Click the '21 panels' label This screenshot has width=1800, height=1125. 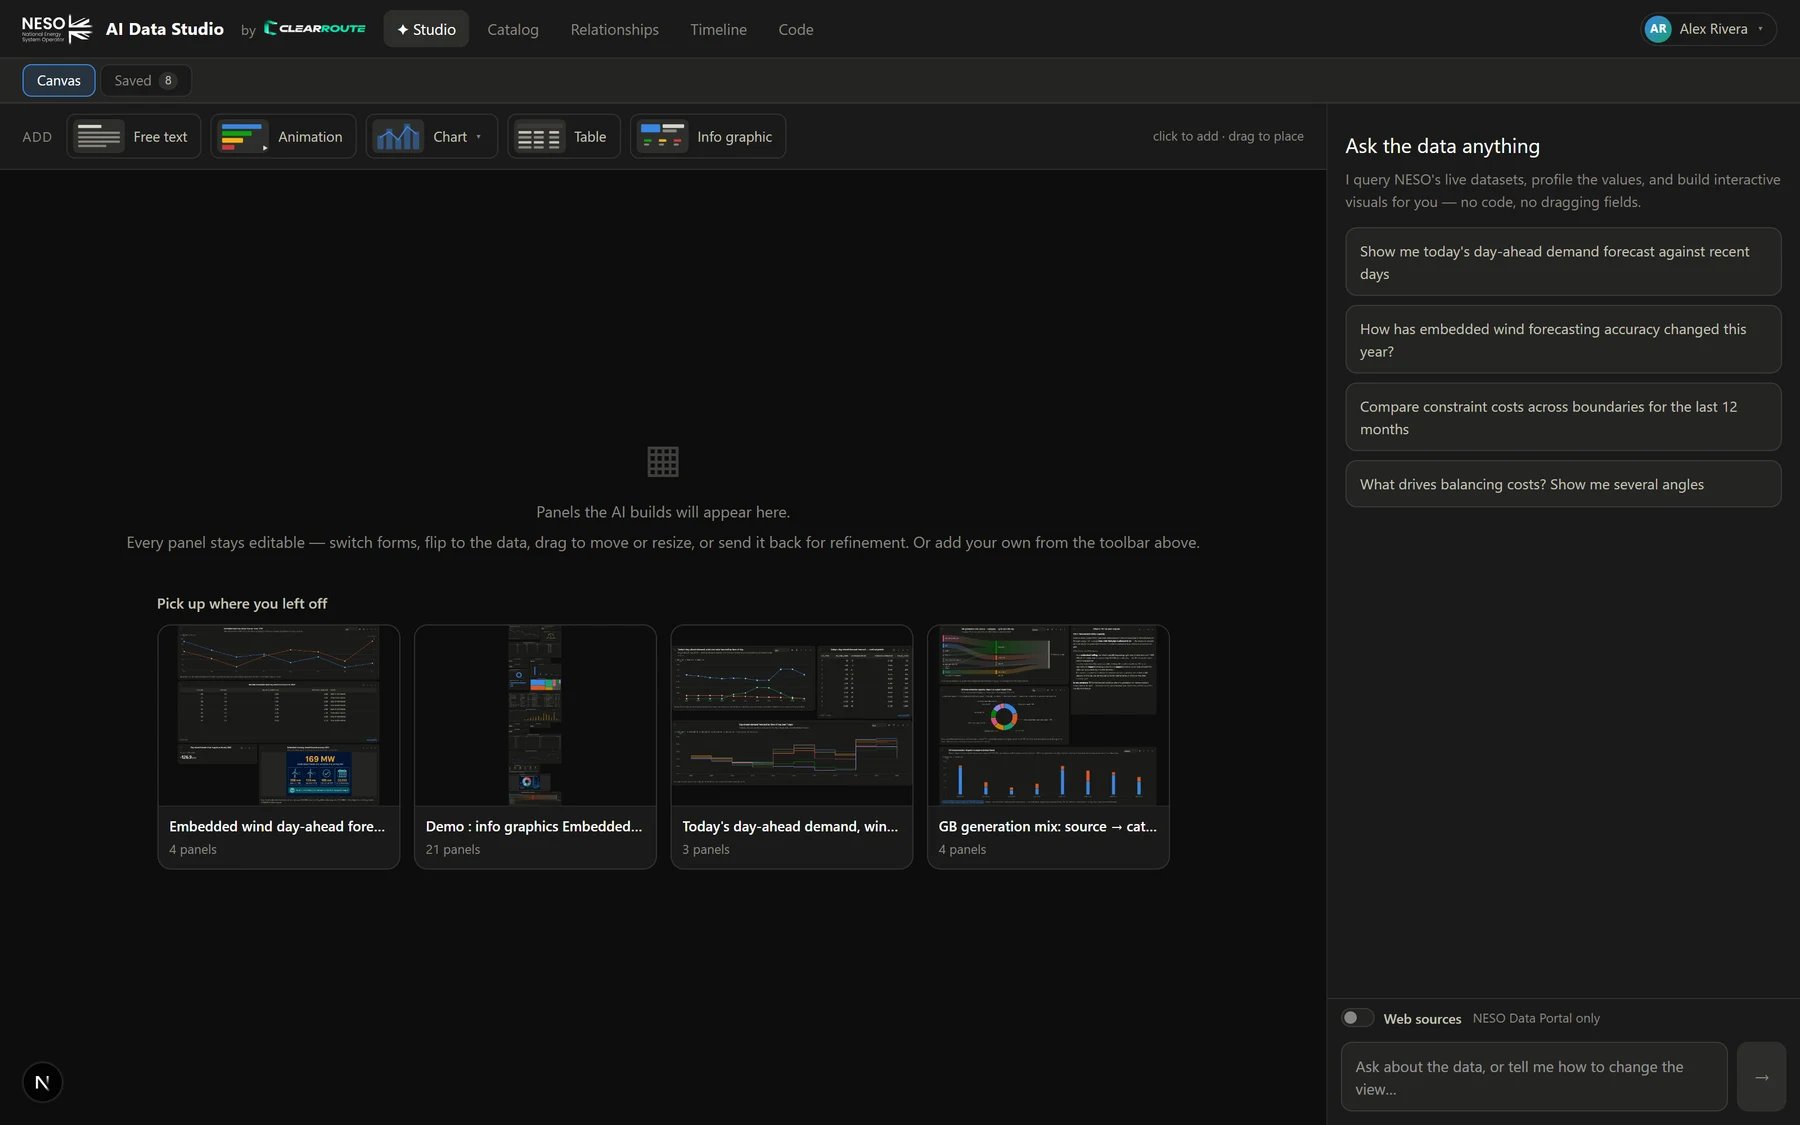pyautogui.click(x=453, y=849)
